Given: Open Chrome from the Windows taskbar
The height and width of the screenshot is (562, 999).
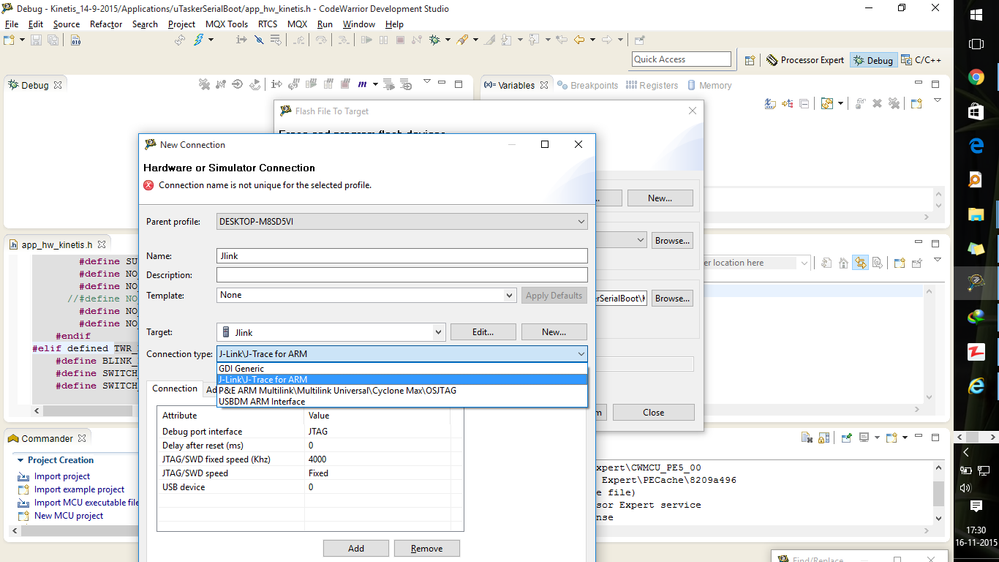Looking at the screenshot, I should (x=975, y=77).
